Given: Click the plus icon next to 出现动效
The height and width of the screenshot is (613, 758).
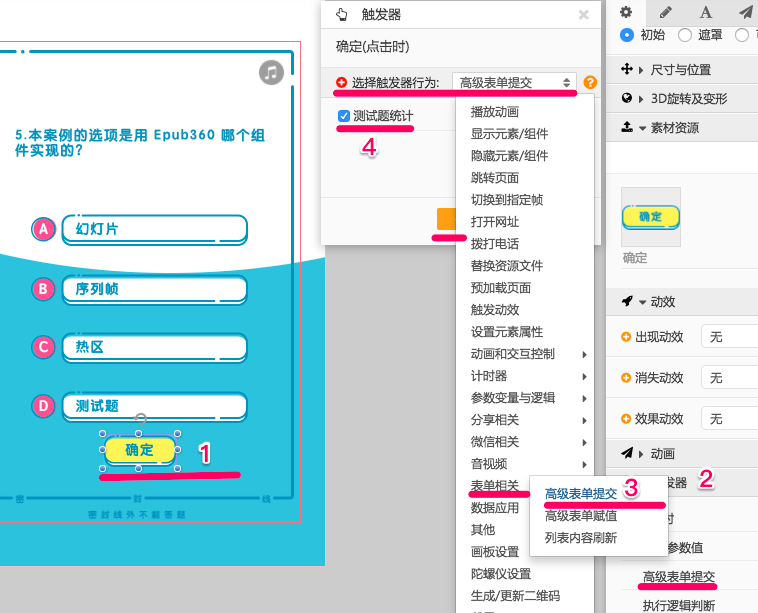Looking at the screenshot, I should click(627, 337).
